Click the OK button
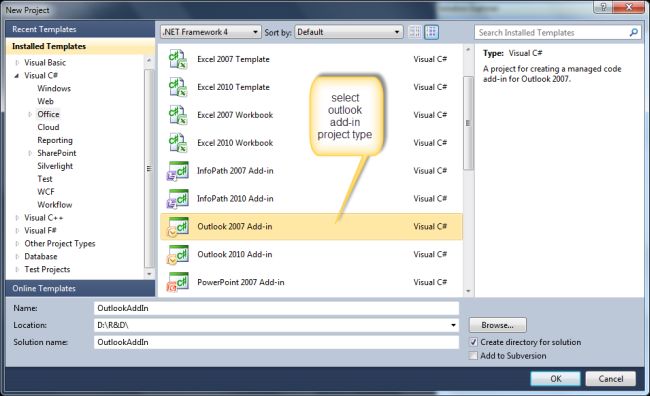The height and width of the screenshot is (396, 650). tap(555, 379)
